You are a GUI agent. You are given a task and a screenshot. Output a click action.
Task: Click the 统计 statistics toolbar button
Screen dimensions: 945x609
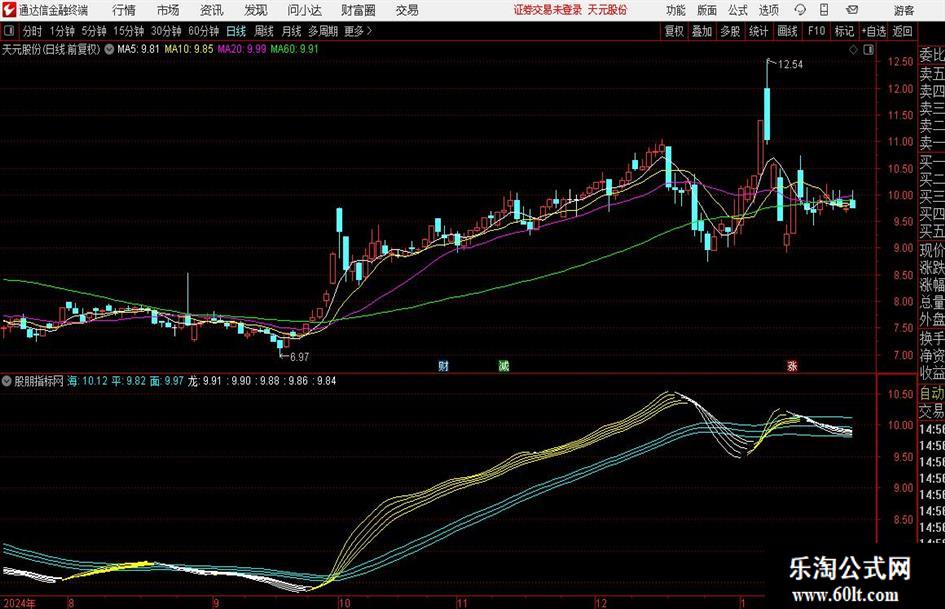[x=758, y=31]
